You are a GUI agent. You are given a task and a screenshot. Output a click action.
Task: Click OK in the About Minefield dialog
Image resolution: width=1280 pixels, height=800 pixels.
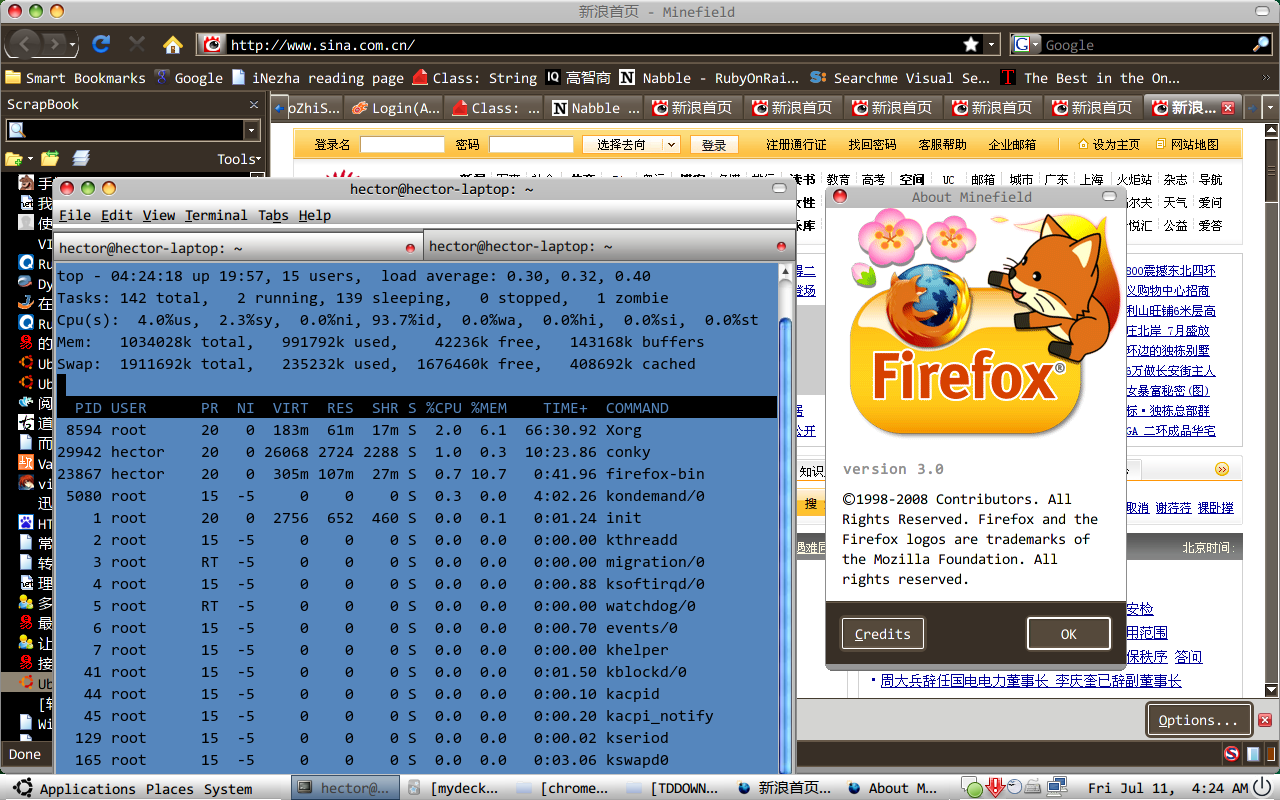pos(1068,634)
